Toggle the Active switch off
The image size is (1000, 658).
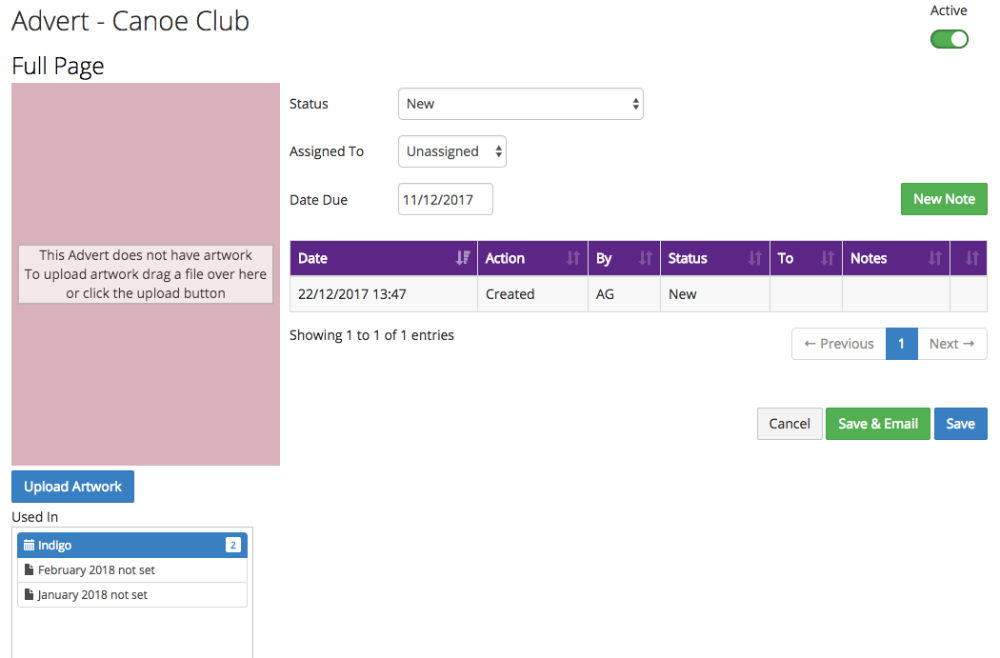click(949, 39)
